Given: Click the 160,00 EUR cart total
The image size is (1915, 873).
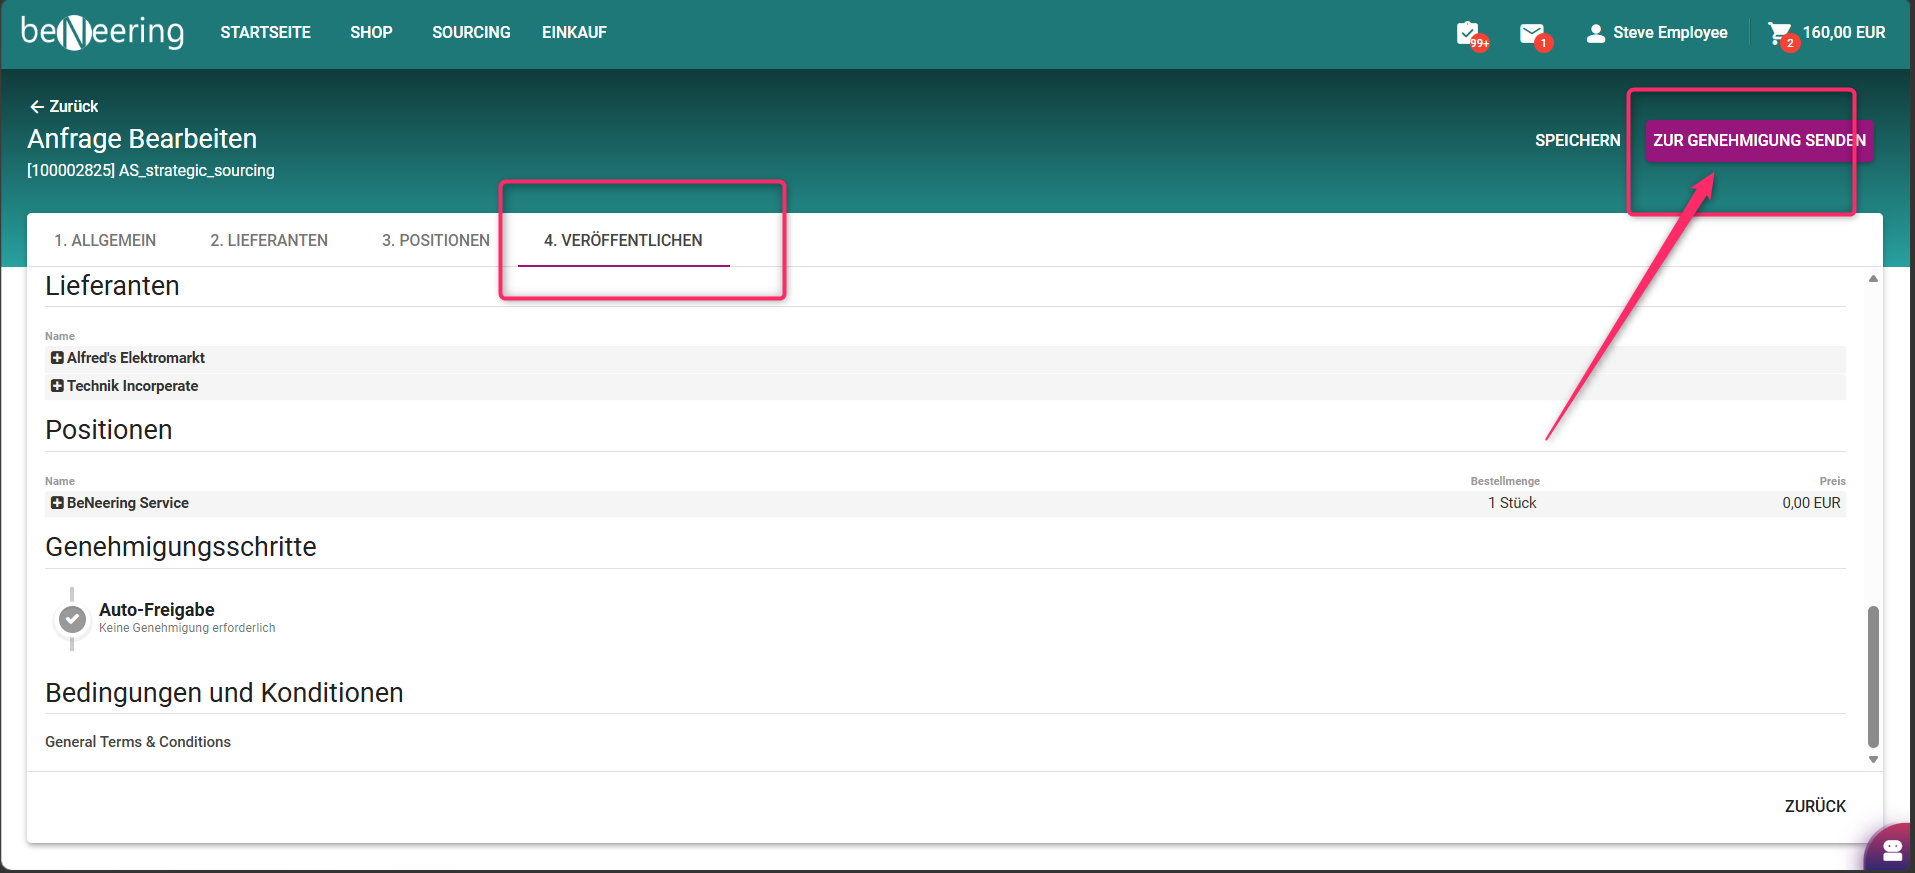Looking at the screenshot, I should pyautogui.click(x=1844, y=33).
